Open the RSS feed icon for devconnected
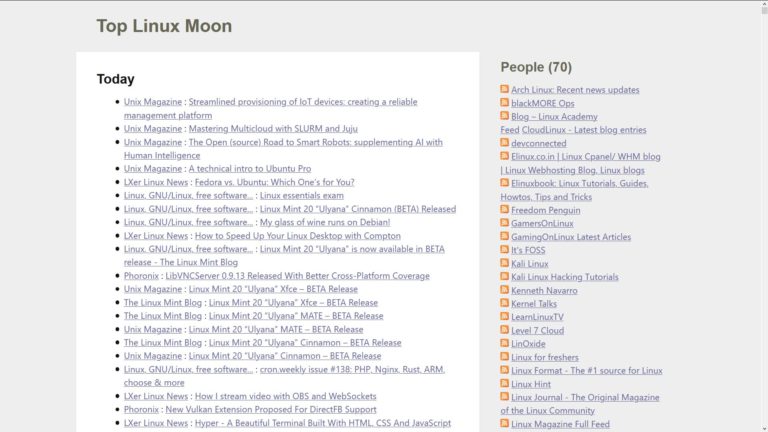Viewport: 768px width, 432px height. [505, 143]
